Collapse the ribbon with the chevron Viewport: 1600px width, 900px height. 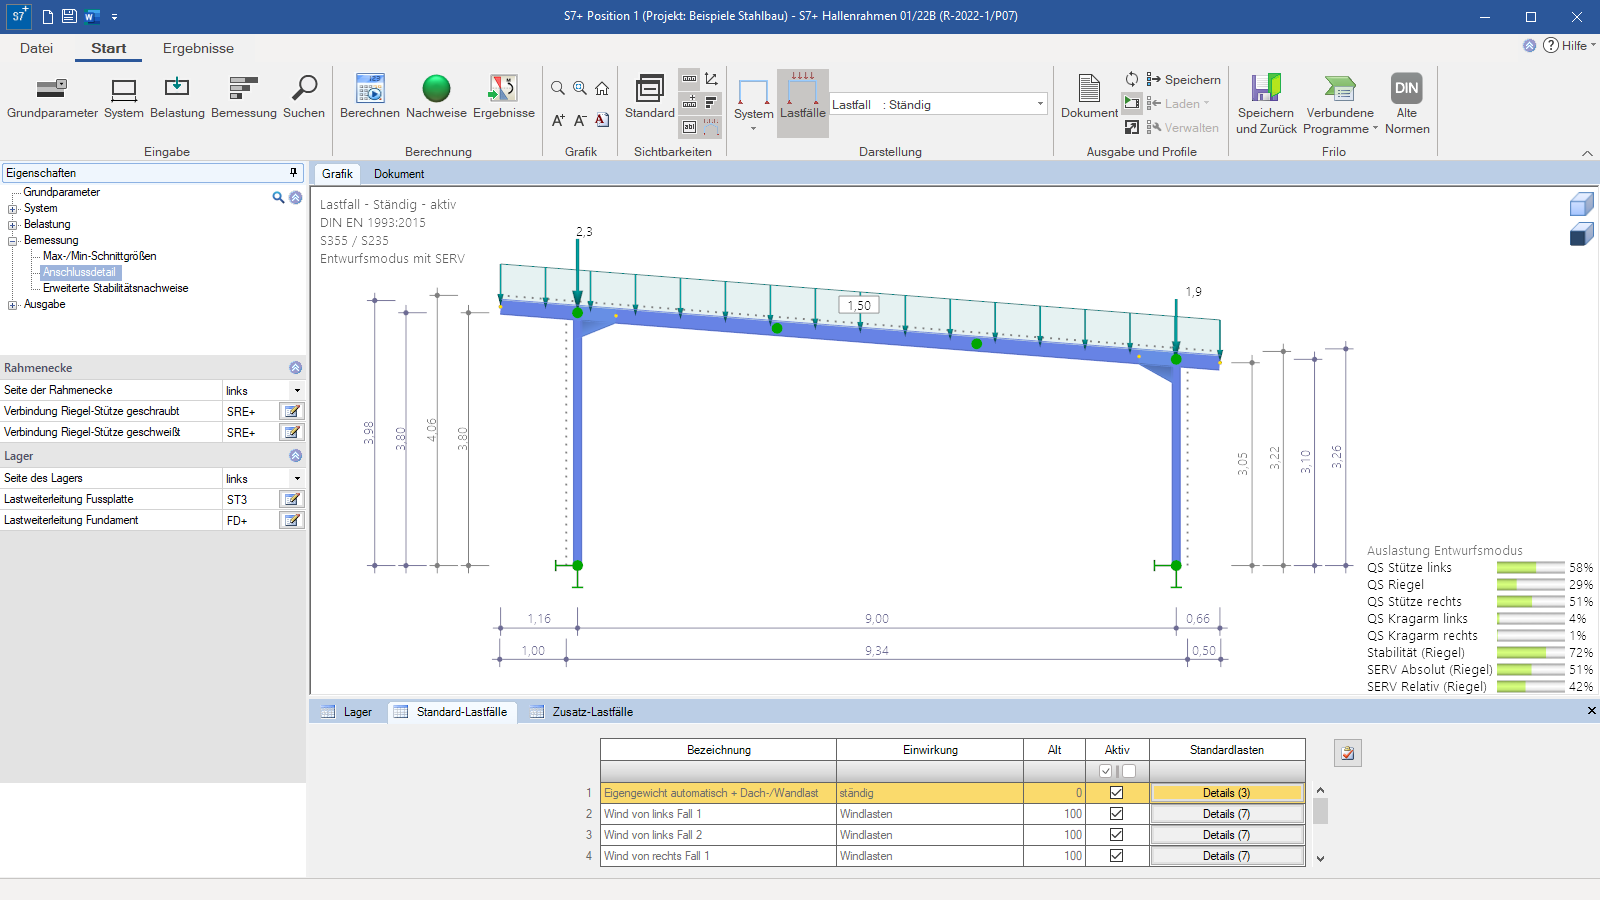(1587, 153)
